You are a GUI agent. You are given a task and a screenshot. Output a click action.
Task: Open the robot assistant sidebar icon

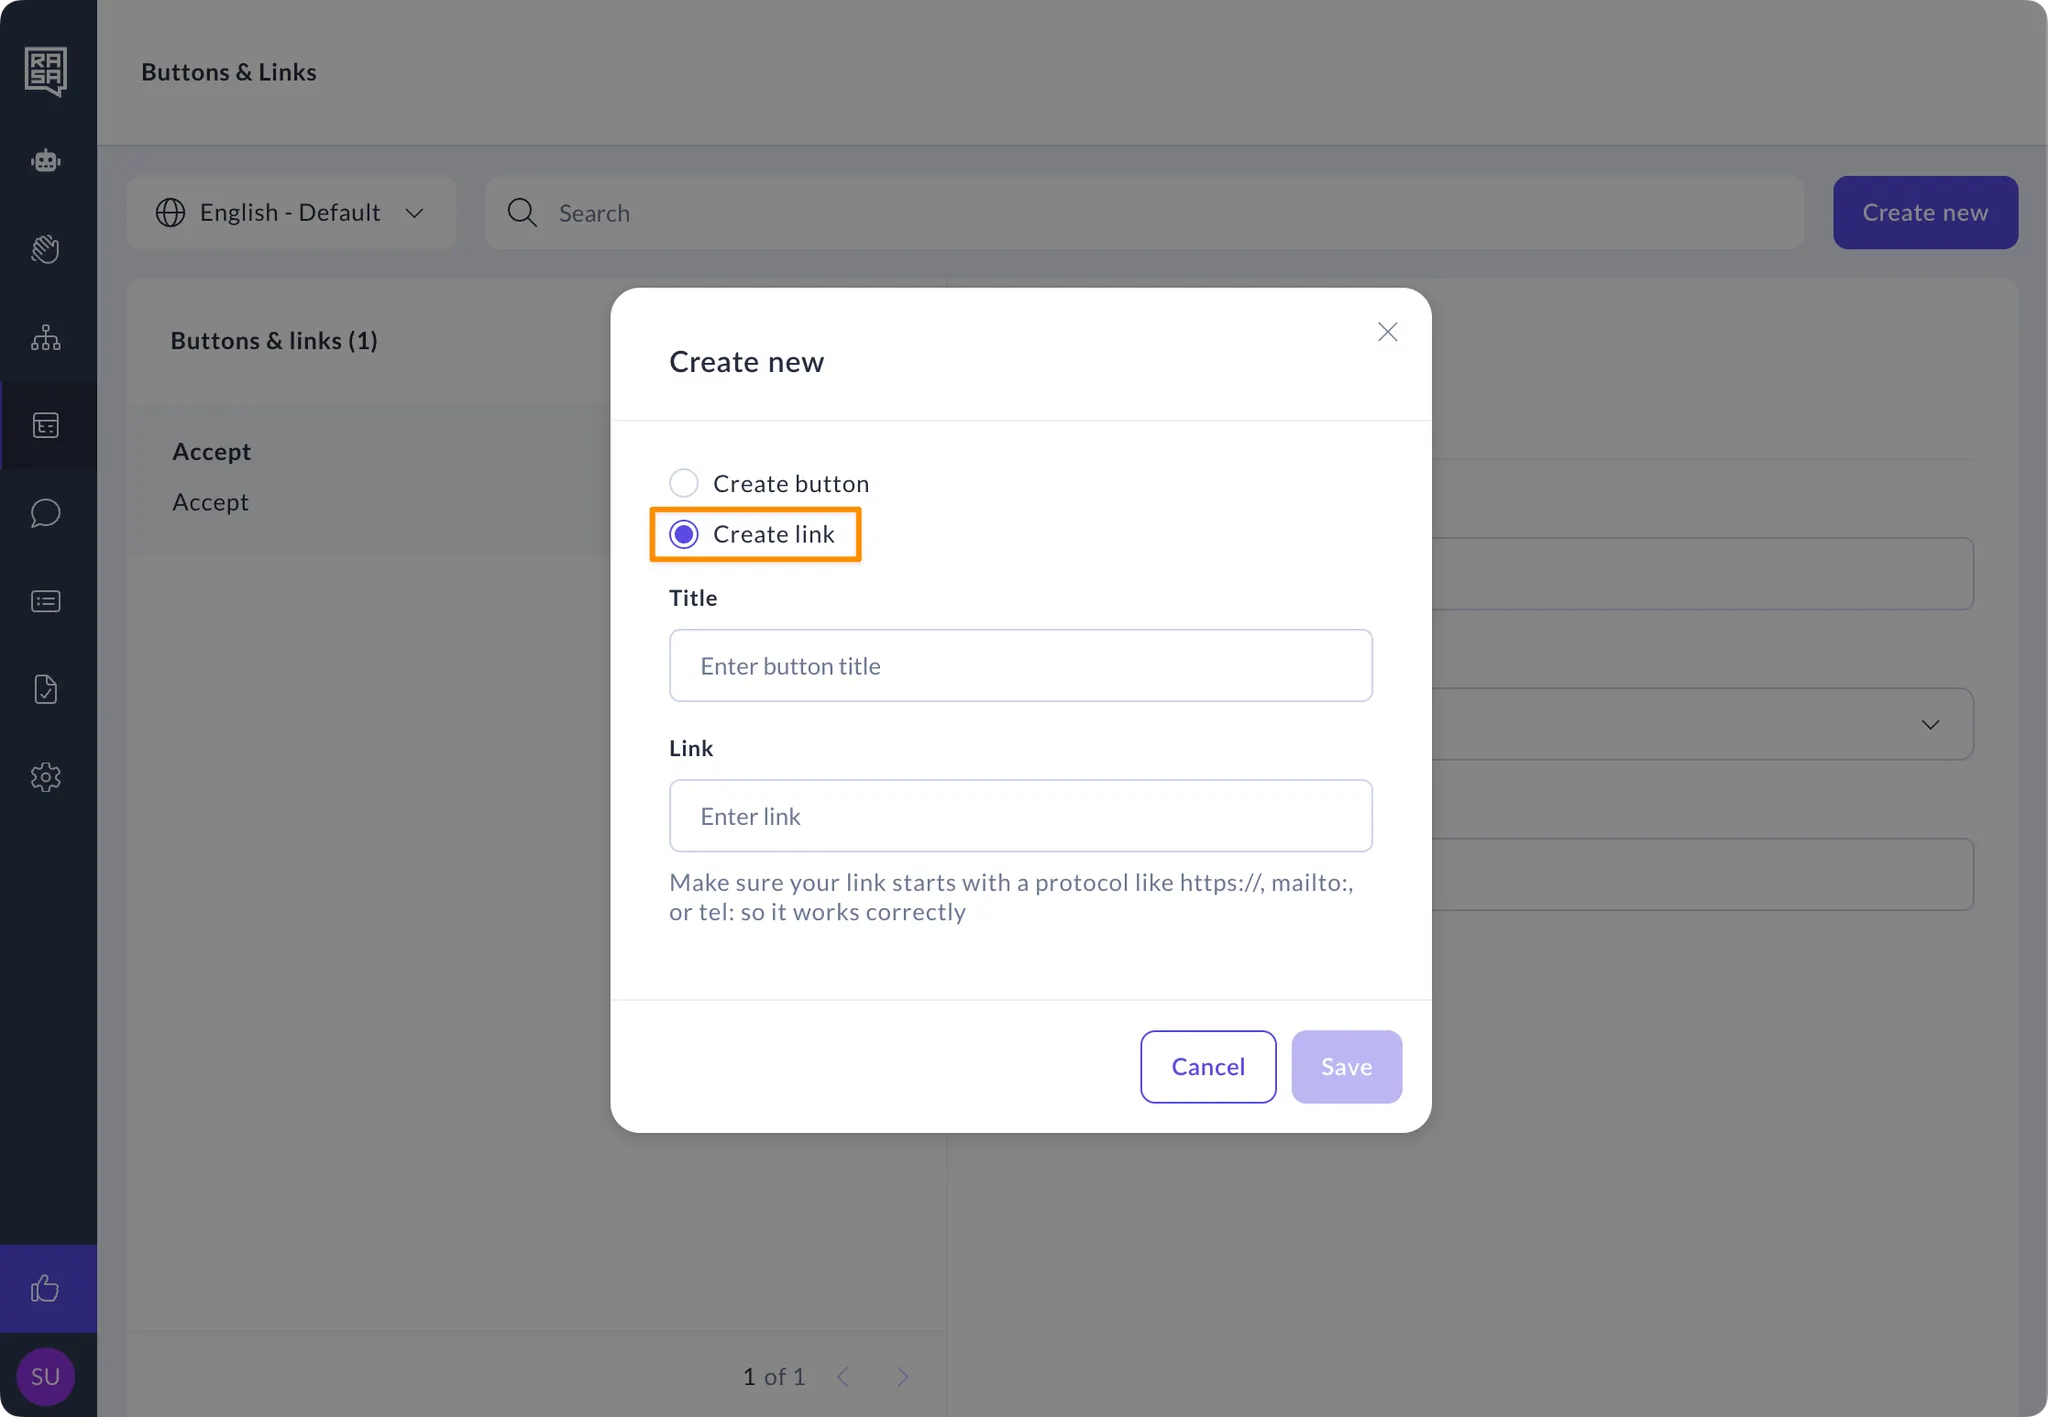point(46,160)
